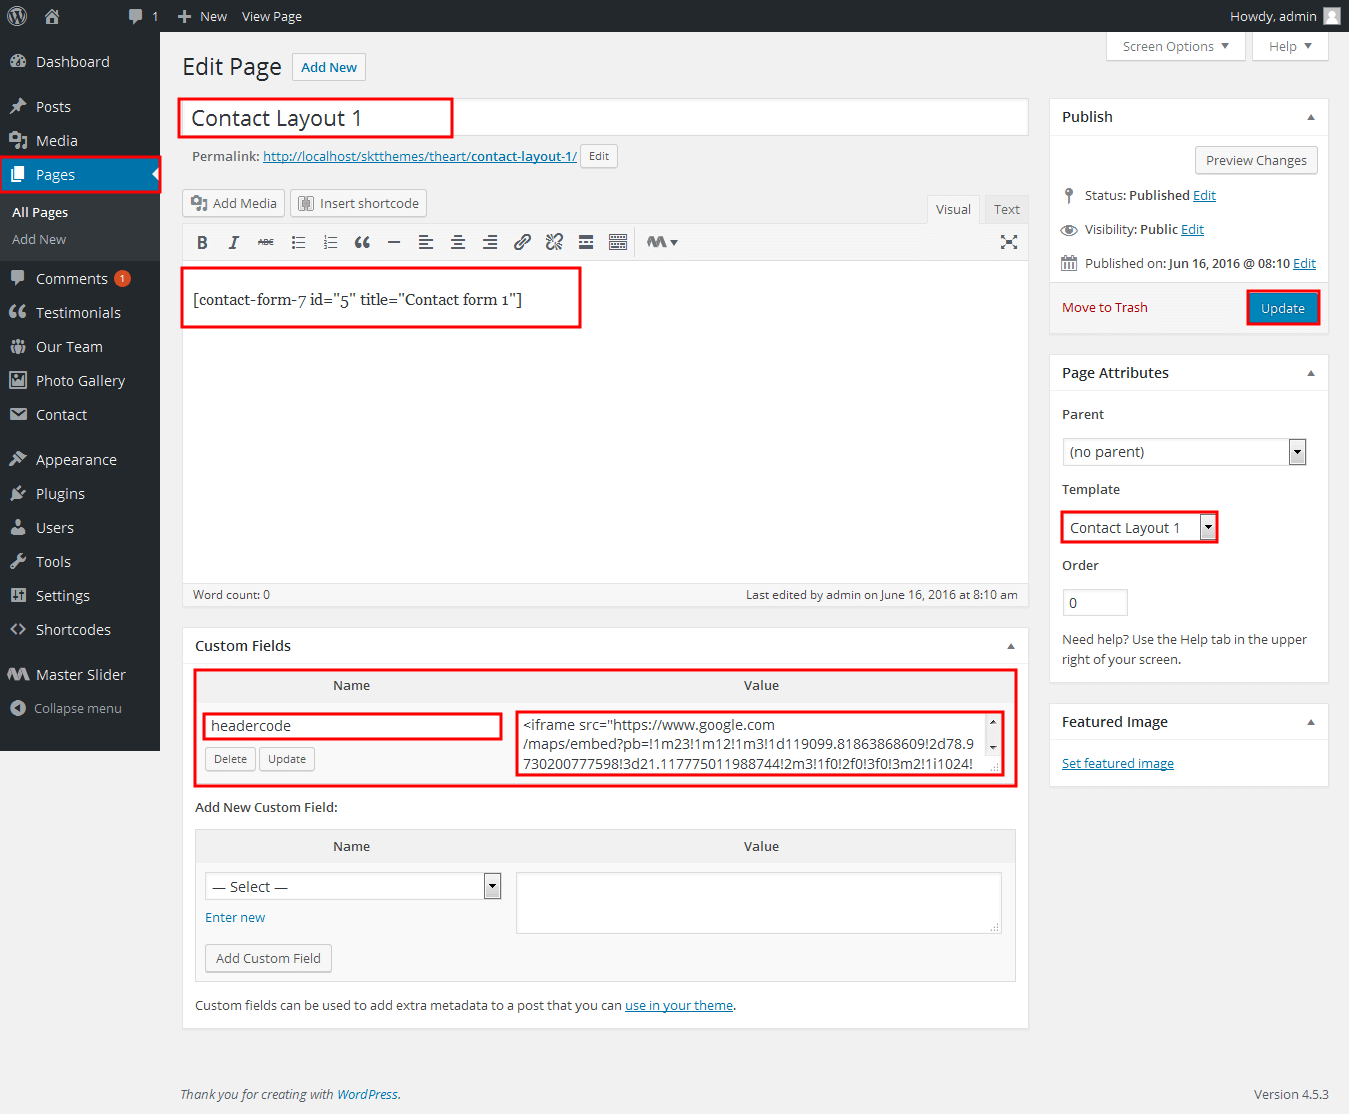Click the Add New page button
1349x1114 pixels.
pyautogui.click(x=329, y=67)
